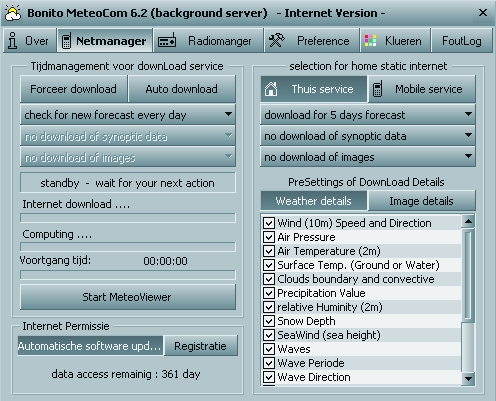Click weather details list scroll down arrow
Screen dimensions: 496x401
(x=468, y=379)
